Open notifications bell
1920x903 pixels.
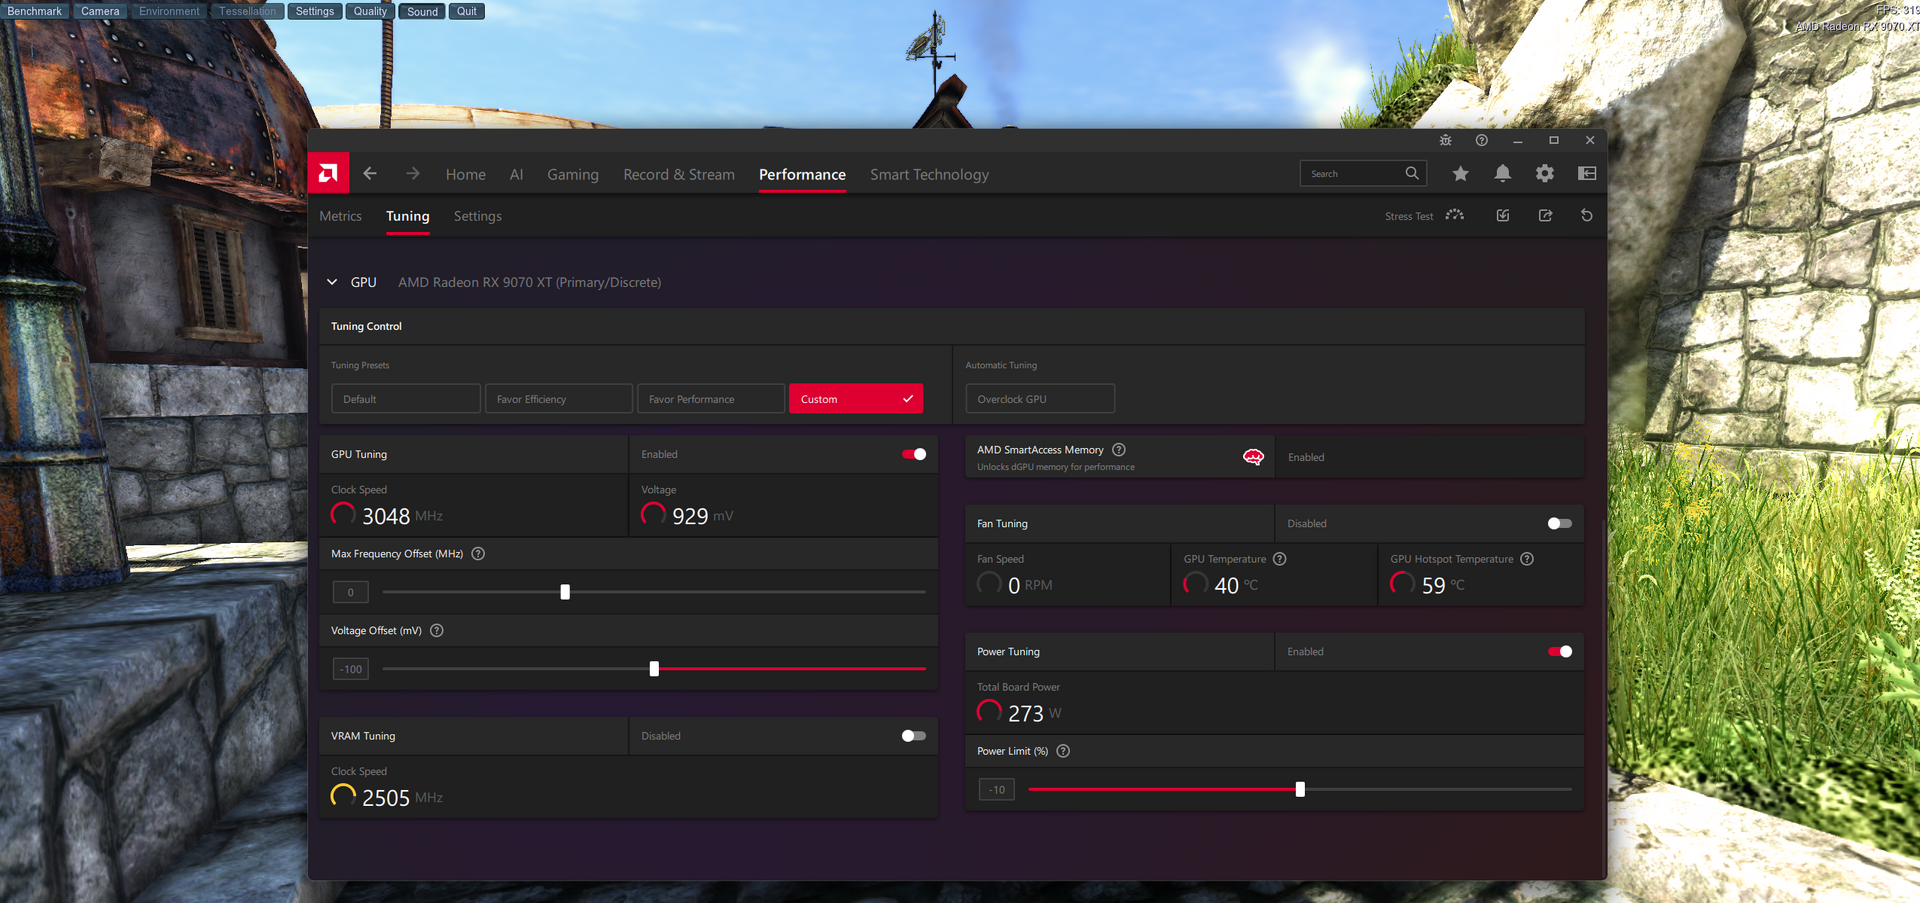(1502, 174)
